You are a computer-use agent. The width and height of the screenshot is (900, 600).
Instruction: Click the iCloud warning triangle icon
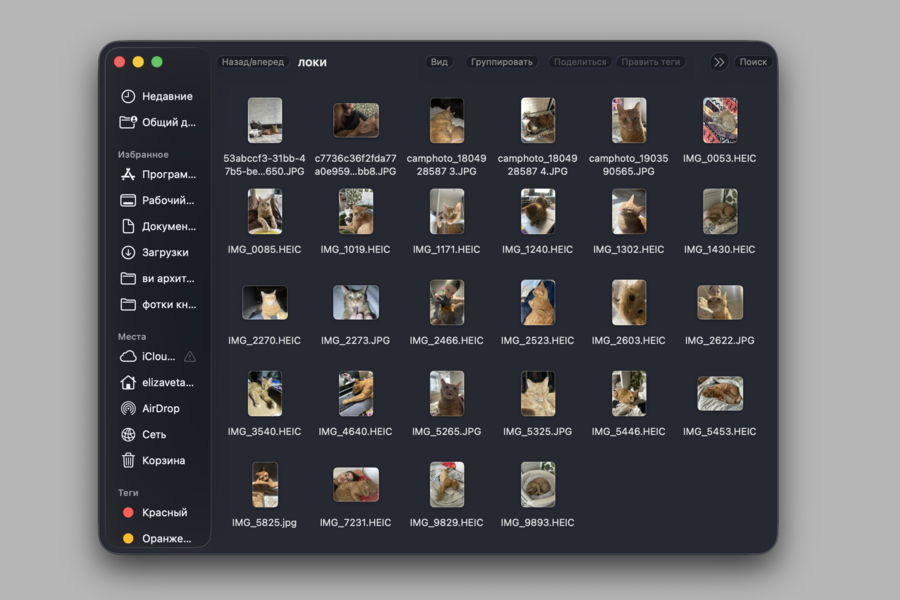[x=190, y=357]
